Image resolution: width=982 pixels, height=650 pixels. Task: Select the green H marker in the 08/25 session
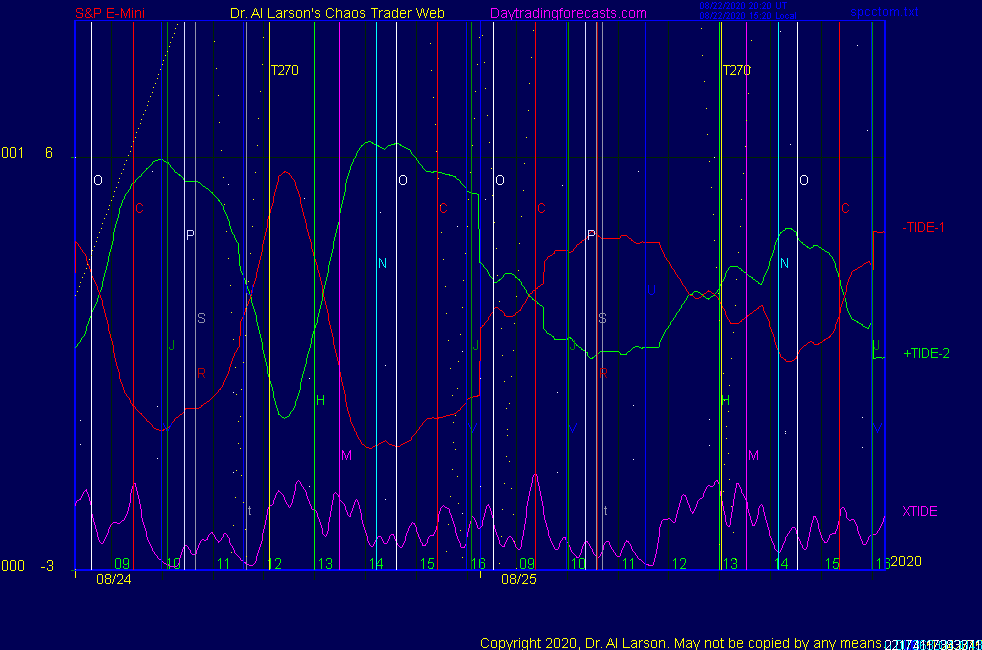coord(726,400)
